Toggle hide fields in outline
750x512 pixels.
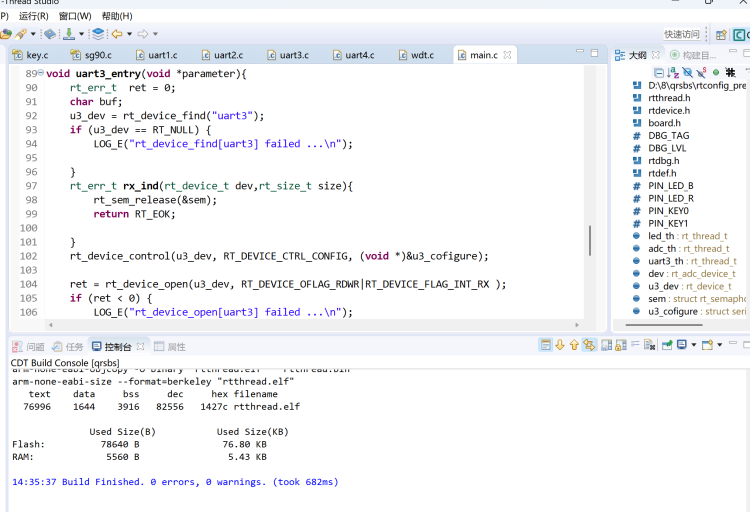(x=688, y=72)
